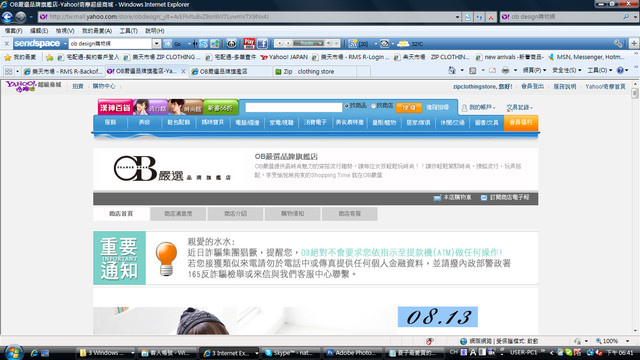
Task: Select the search-by-product radio button
Action: click(347, 106)
